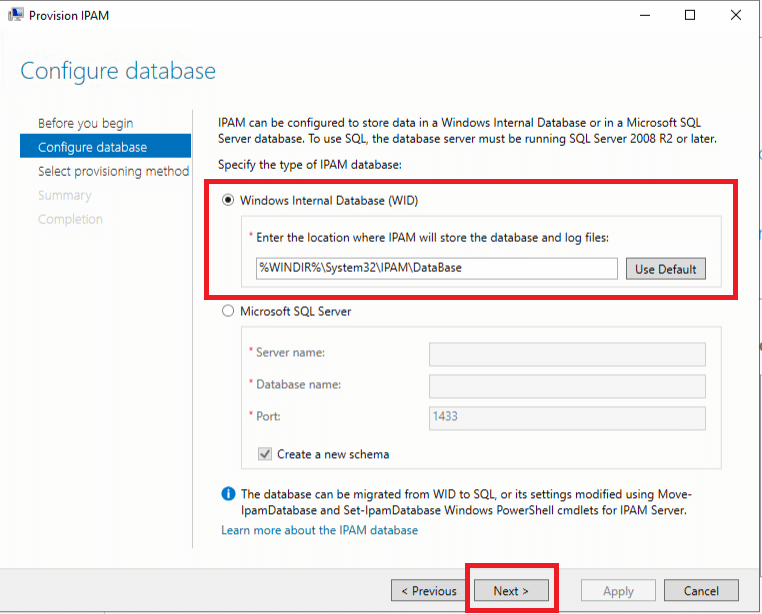Click the Use Default button

[665, 269]
